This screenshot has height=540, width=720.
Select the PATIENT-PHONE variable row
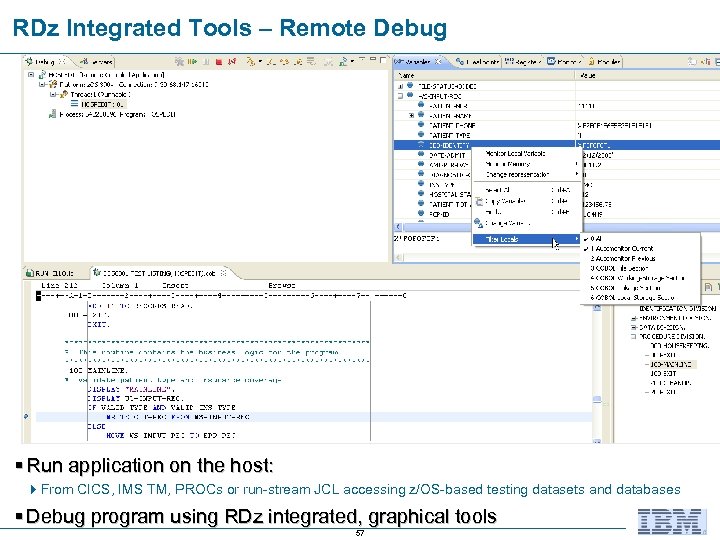pyautogui.click(x=557, y=125)
